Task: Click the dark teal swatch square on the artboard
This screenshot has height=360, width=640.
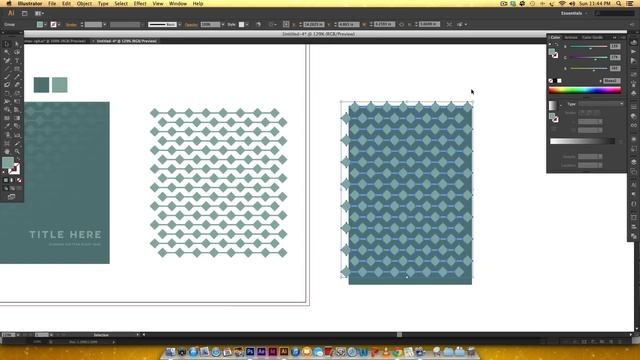Action: [x=41, y=85]
